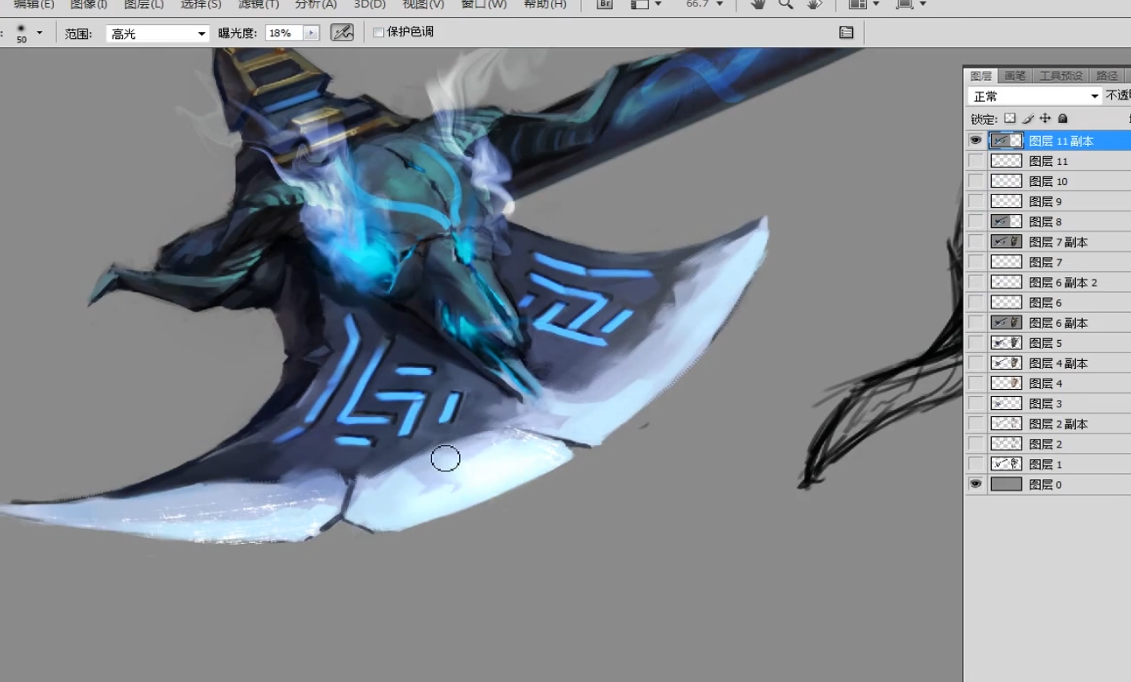Screen dimensions: 1131x682
Task: Open the 选择(S) menu
Action: click(x=201, y=4)
